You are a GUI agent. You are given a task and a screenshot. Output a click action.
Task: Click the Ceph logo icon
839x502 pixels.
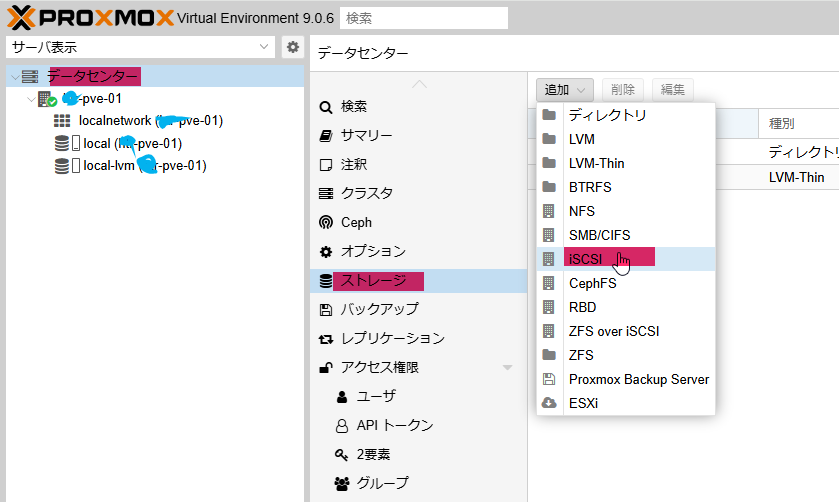click(x=326, y=222)
